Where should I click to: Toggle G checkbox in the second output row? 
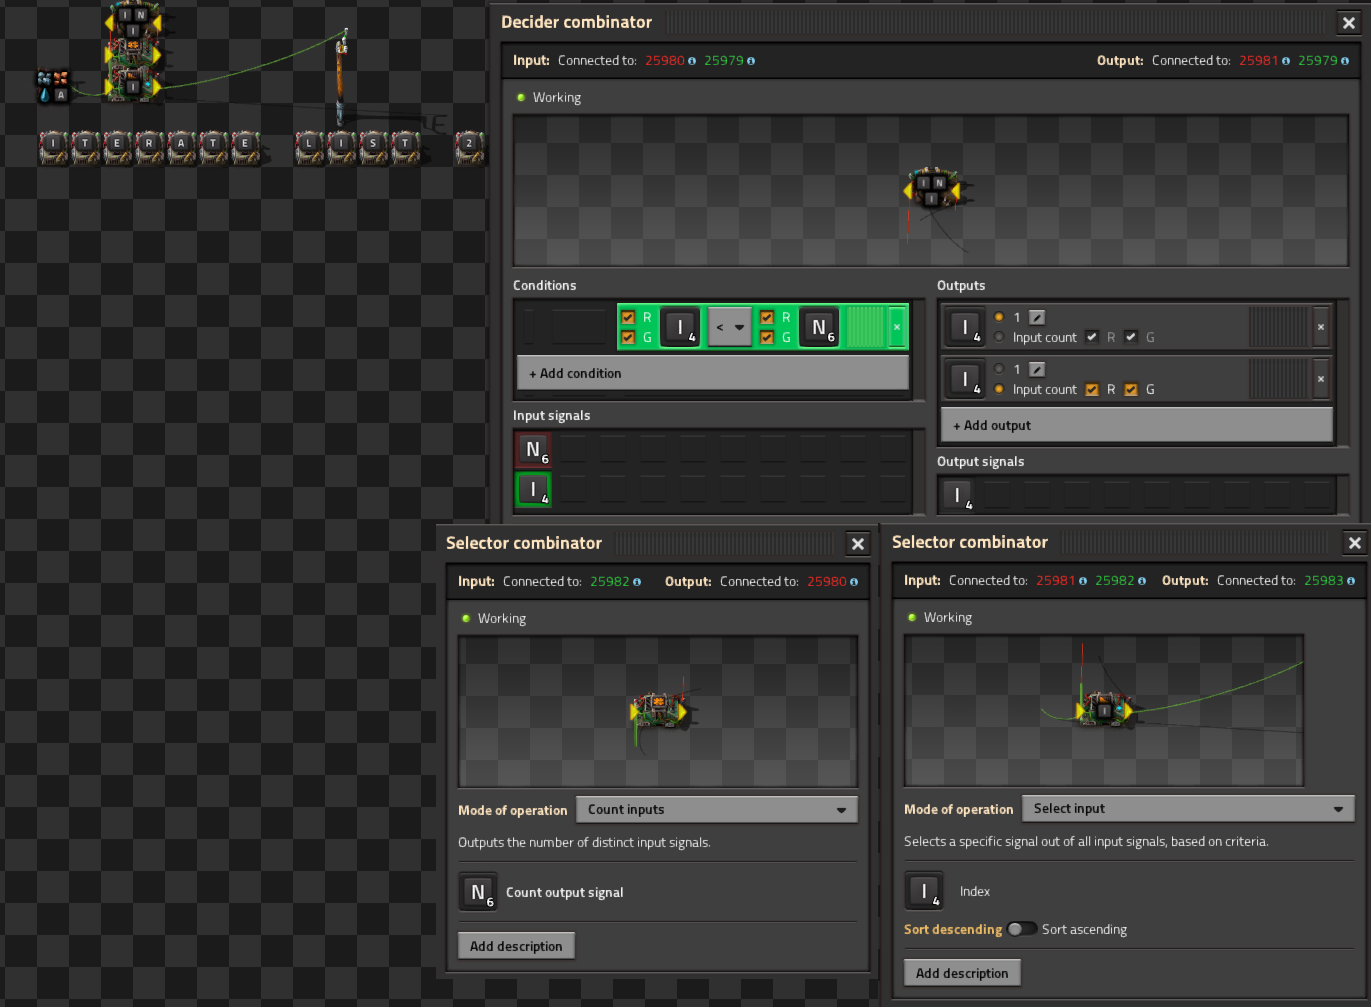[x=1131, y=389]
